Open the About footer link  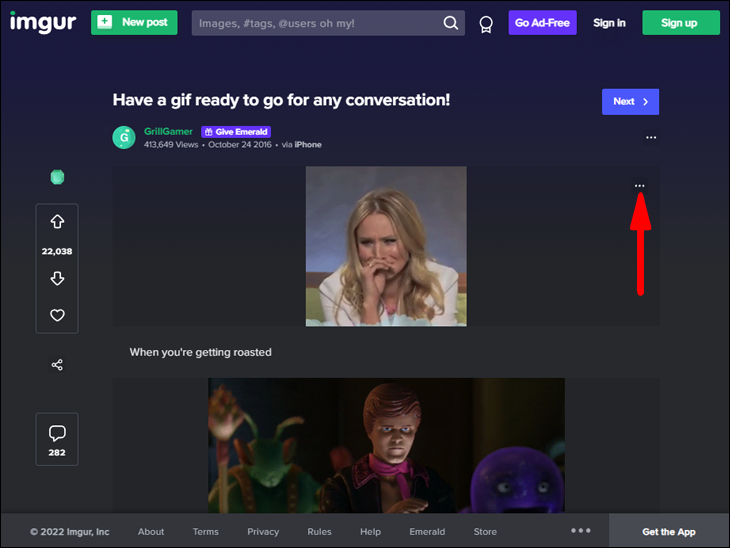coord(151,531)
